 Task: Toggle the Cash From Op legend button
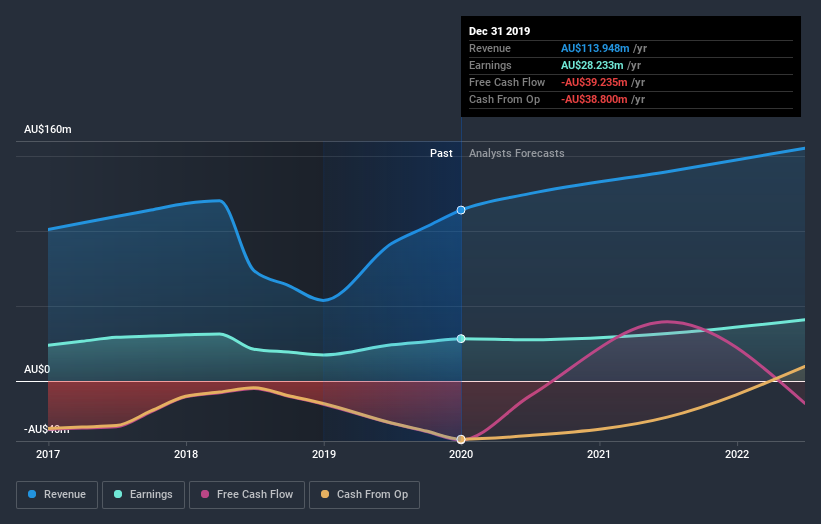click(x=364, y=495)
